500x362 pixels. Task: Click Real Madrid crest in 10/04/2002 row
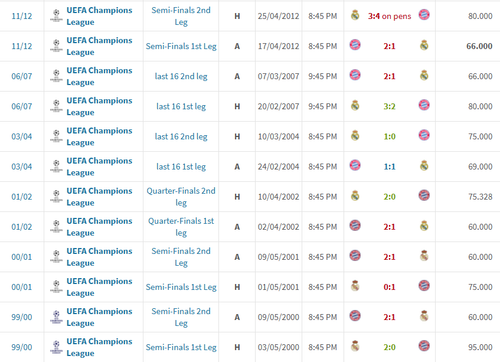click(x=355, y=196)
